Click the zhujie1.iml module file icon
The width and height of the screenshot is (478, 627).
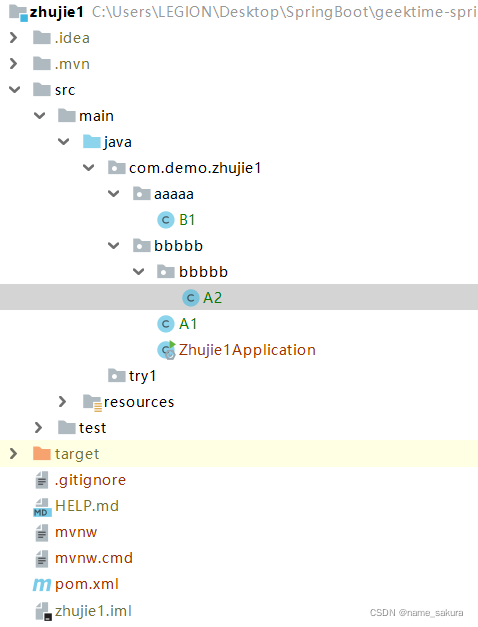(43, 611)
